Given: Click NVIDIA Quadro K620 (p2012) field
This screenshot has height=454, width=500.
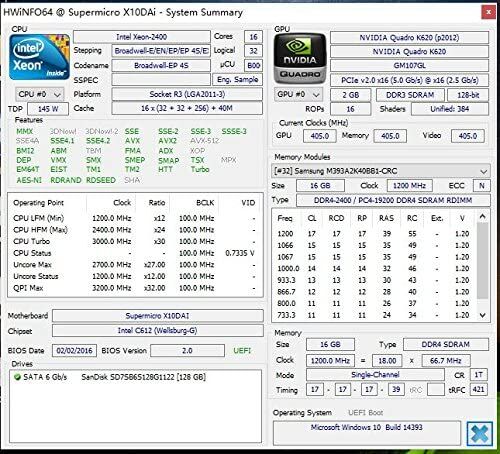Looking at the screenshot, I should tap(409, 38).
